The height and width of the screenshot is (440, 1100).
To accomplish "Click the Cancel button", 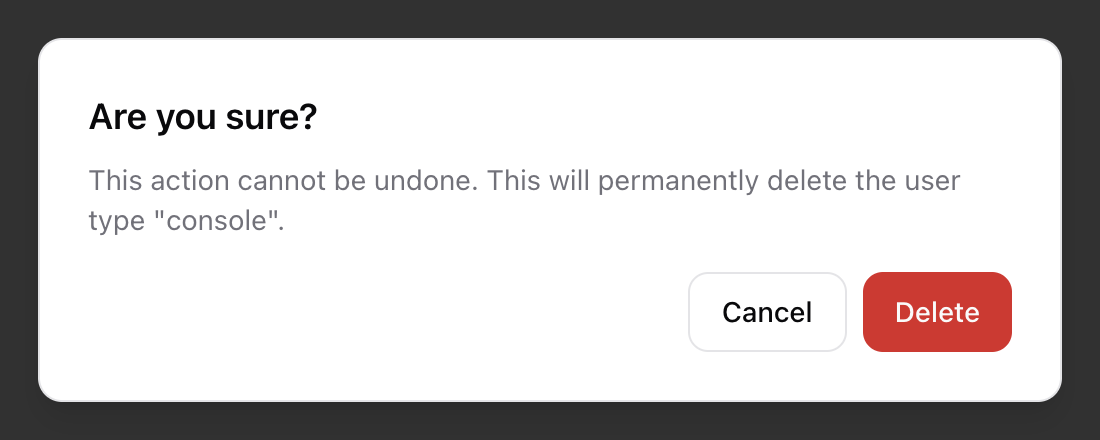I will point(767,312).
